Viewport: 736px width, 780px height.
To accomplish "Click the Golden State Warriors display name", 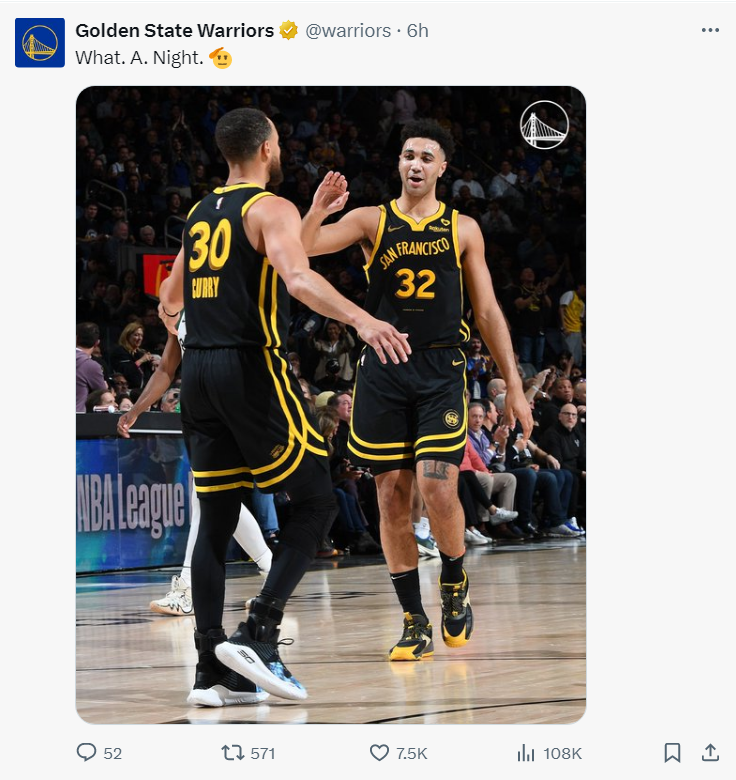I will 174,31.
